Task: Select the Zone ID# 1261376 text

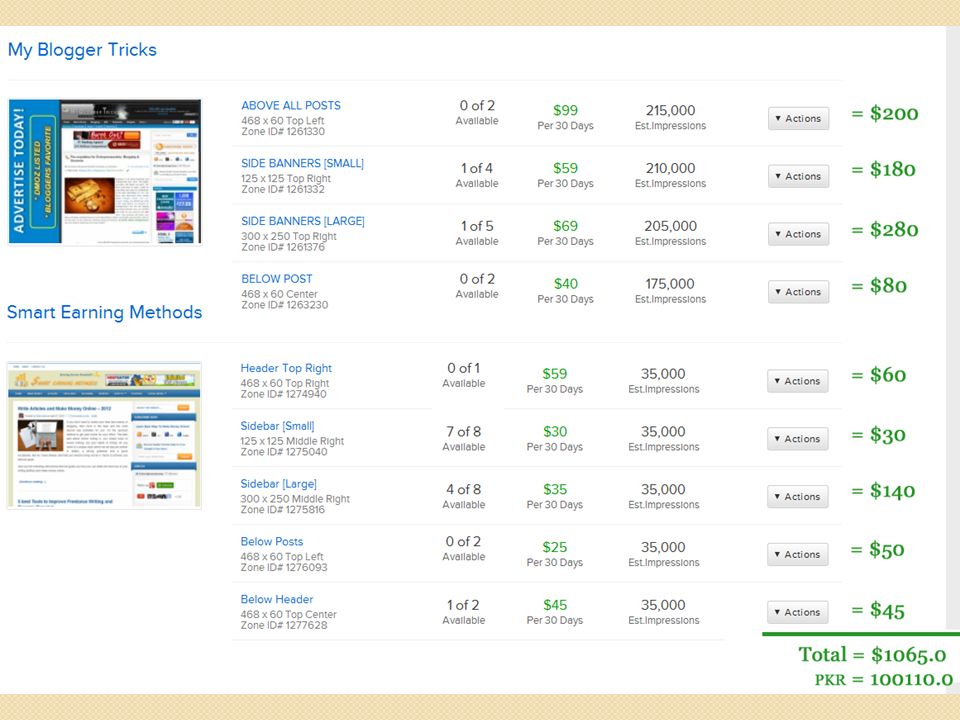Action: (283, 247)
